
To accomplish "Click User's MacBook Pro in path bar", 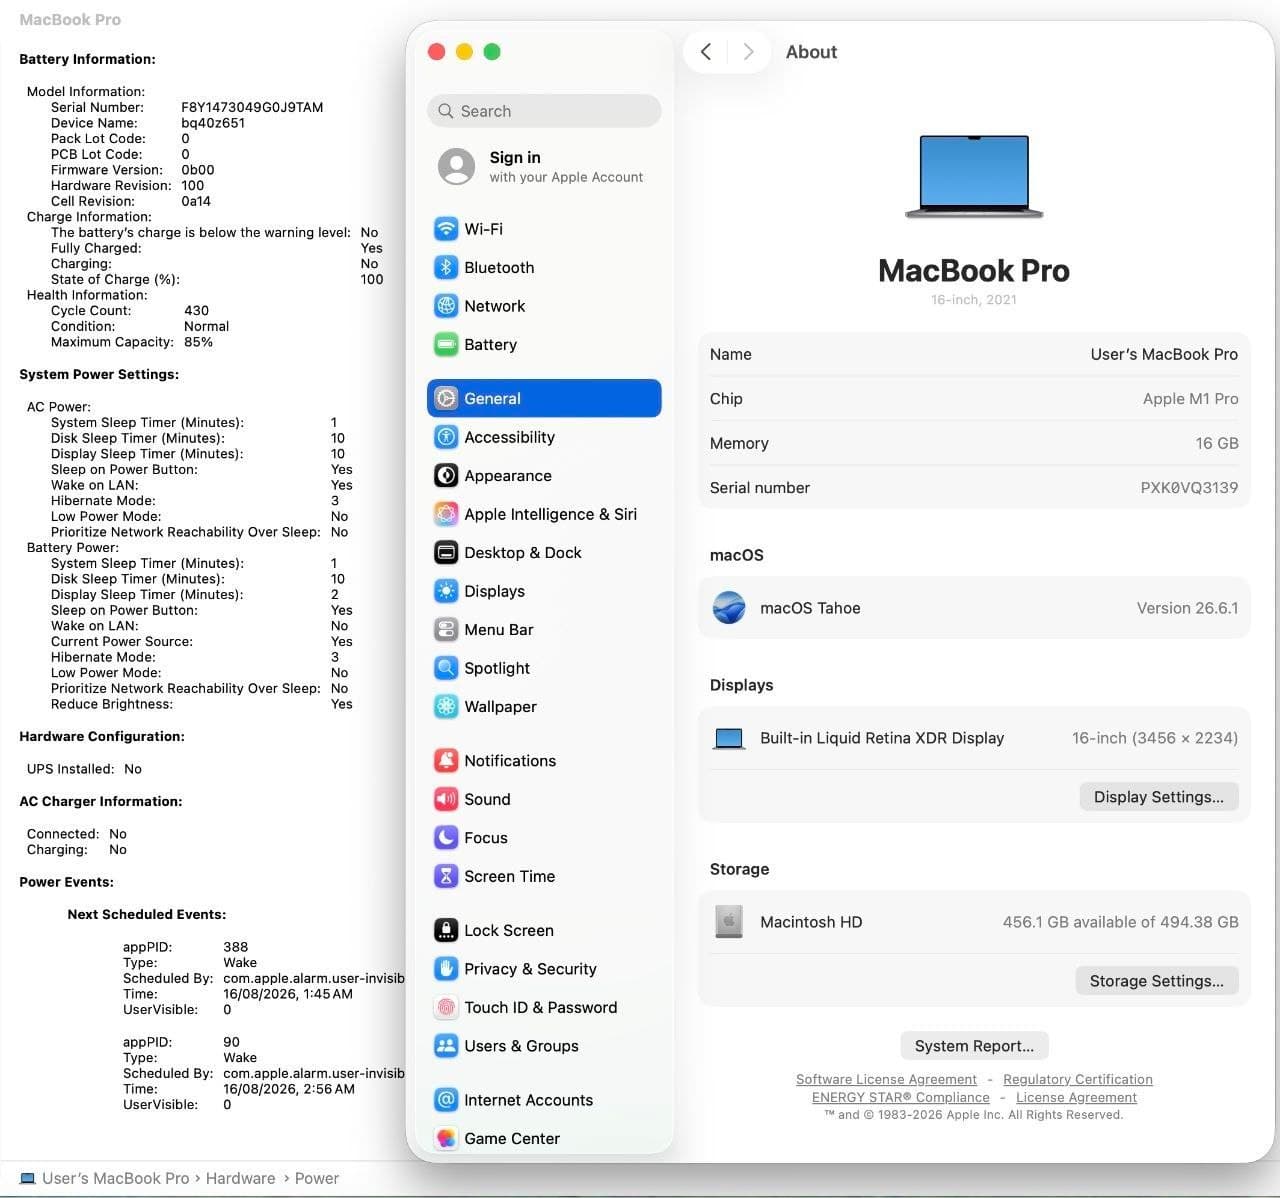I will pyautogui.click(x=115, y=1179).
